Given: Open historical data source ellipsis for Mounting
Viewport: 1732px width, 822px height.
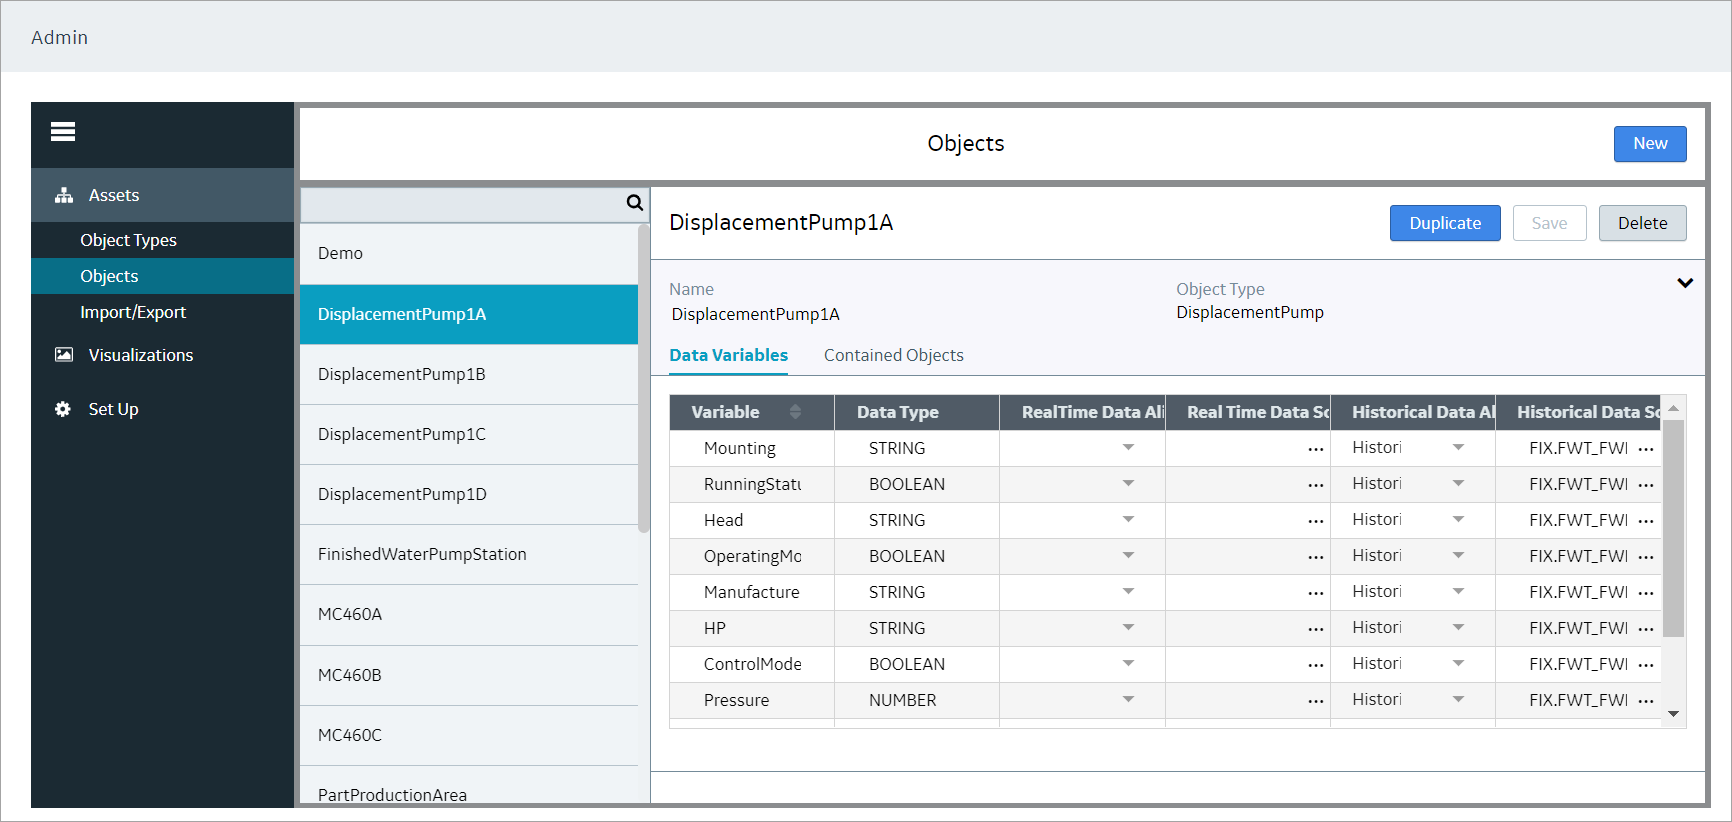Looking at the screenshot, I should point(1646,449).
